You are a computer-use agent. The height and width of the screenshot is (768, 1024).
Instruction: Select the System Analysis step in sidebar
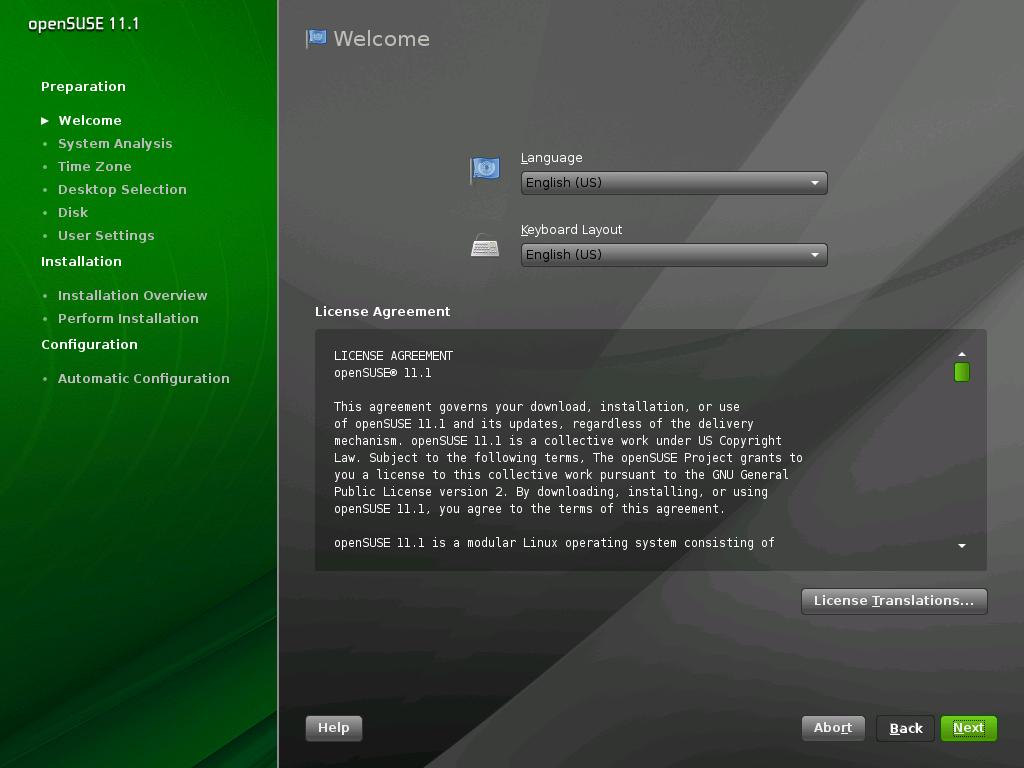[115, 143]
